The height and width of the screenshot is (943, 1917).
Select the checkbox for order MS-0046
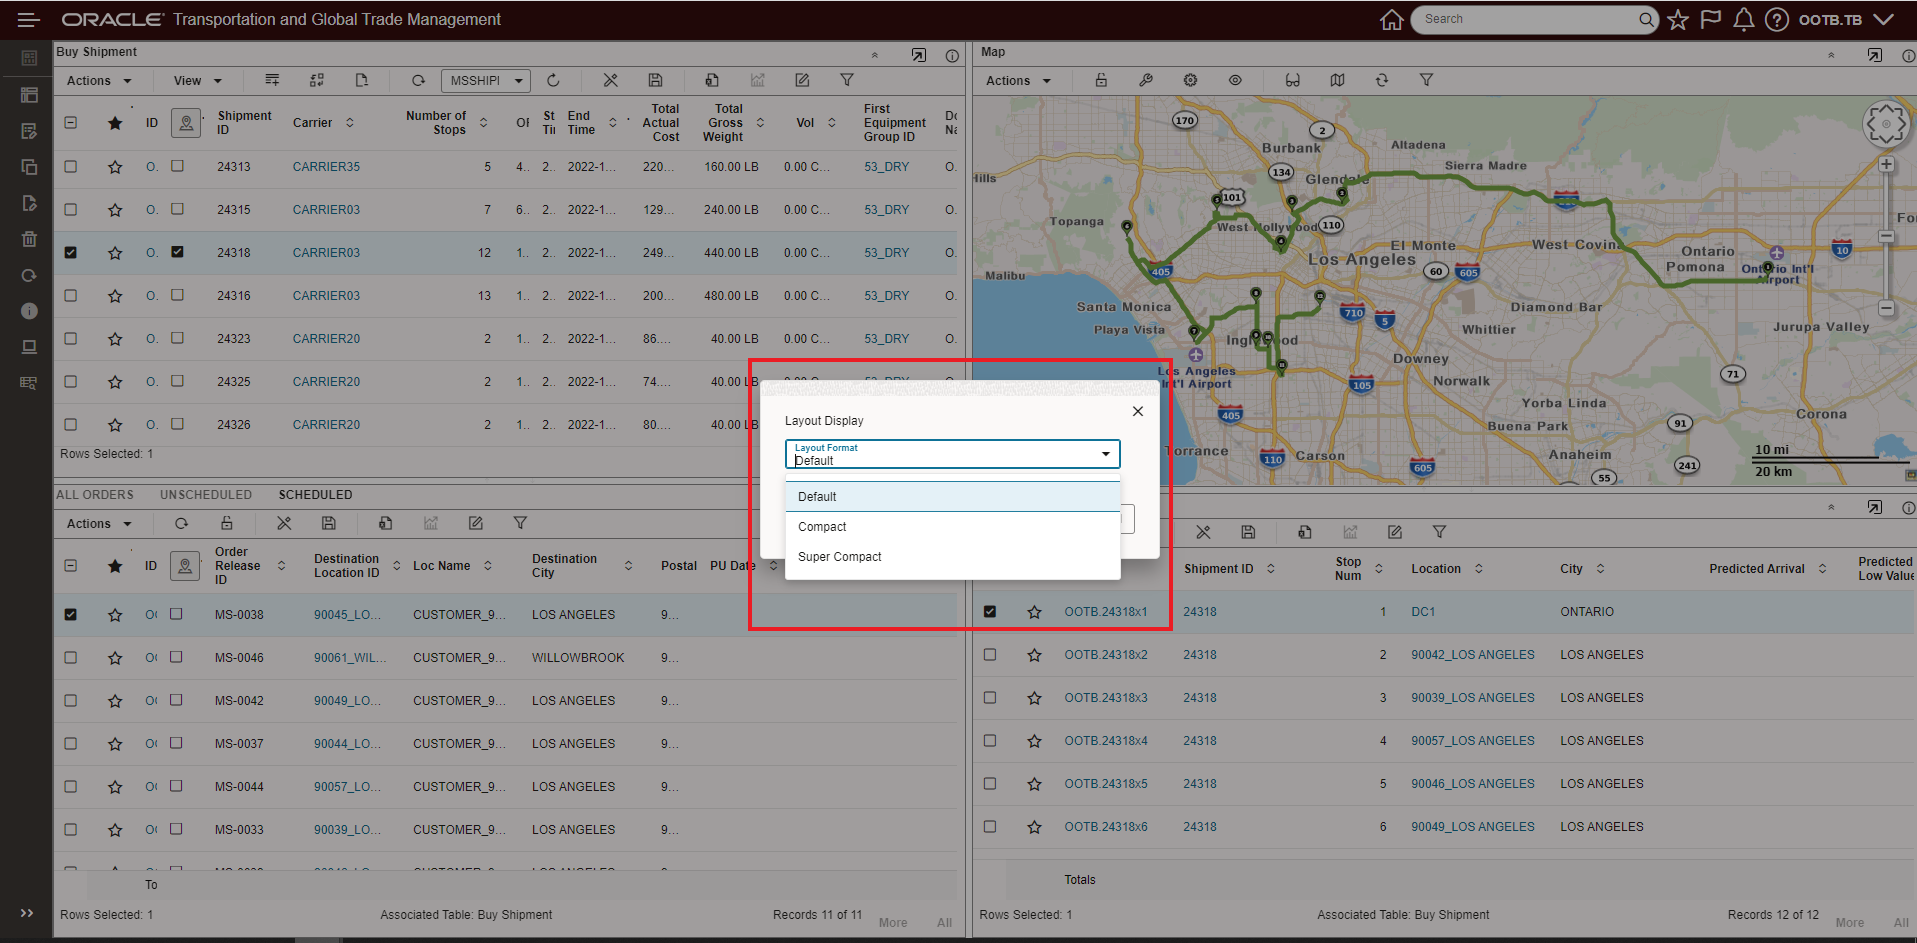71,658
